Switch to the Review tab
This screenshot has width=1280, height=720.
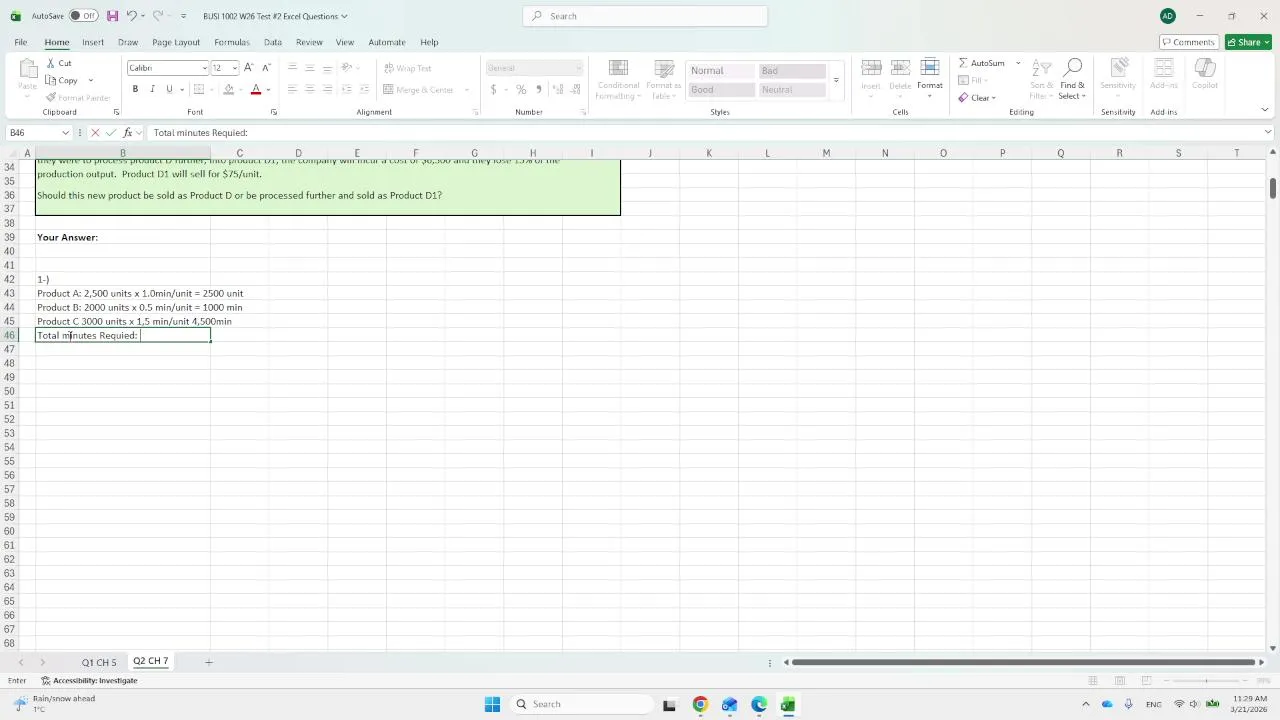tap(309, 42)
